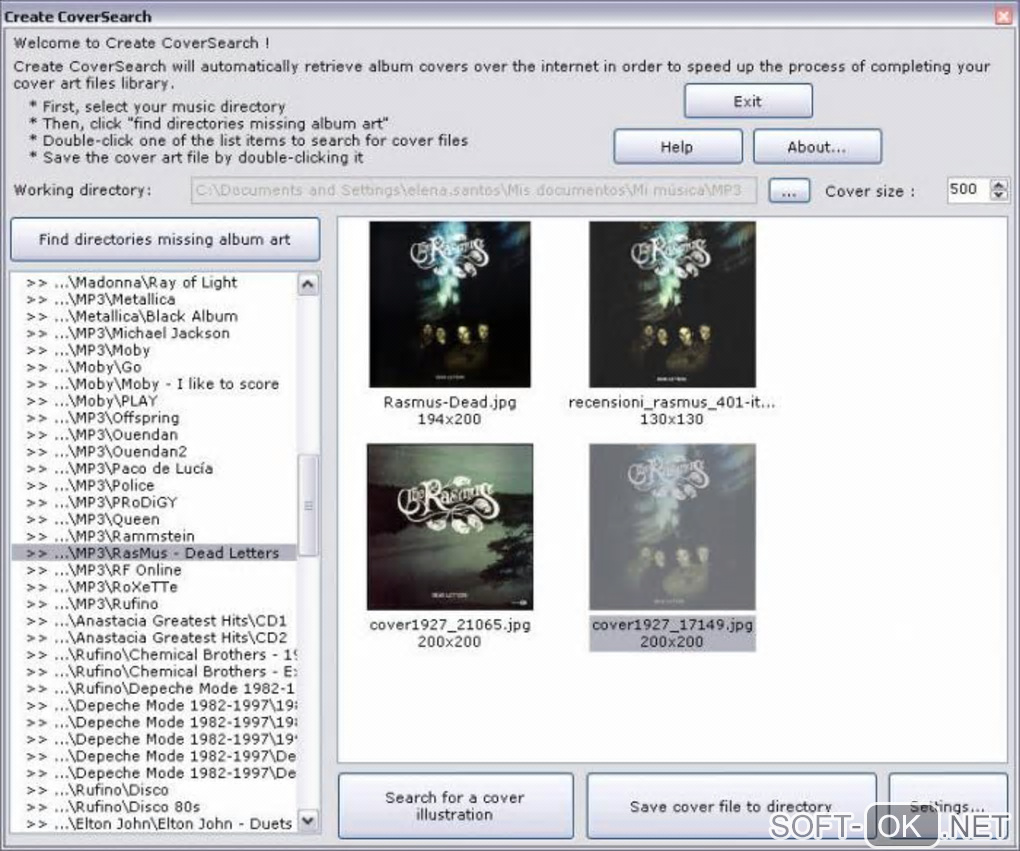Viewport: 1020px width, 851px height.
Task: Select the Rufino\Disco 80s entry
Action: (x=154, y=807)
